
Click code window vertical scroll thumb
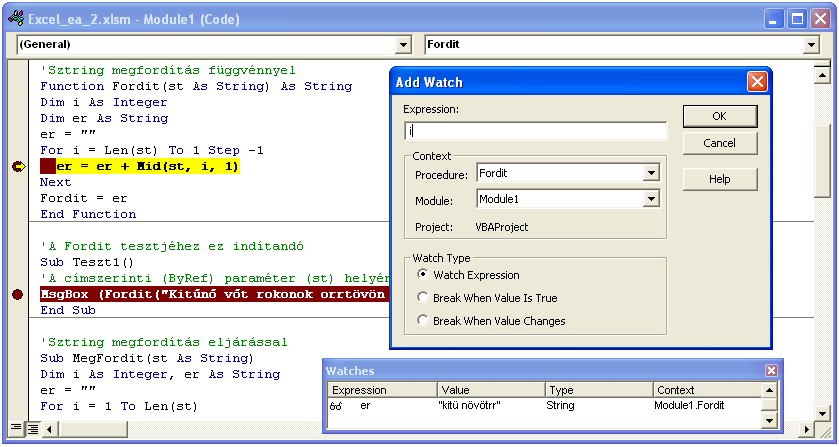821,161
